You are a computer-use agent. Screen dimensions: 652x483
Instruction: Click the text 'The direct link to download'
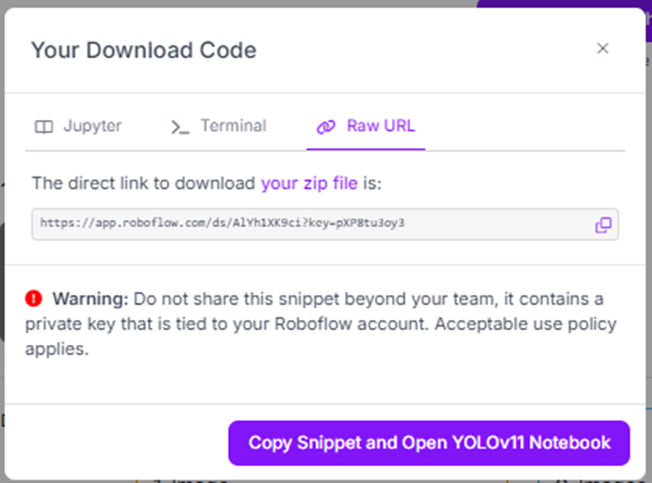tap(144, 183)
